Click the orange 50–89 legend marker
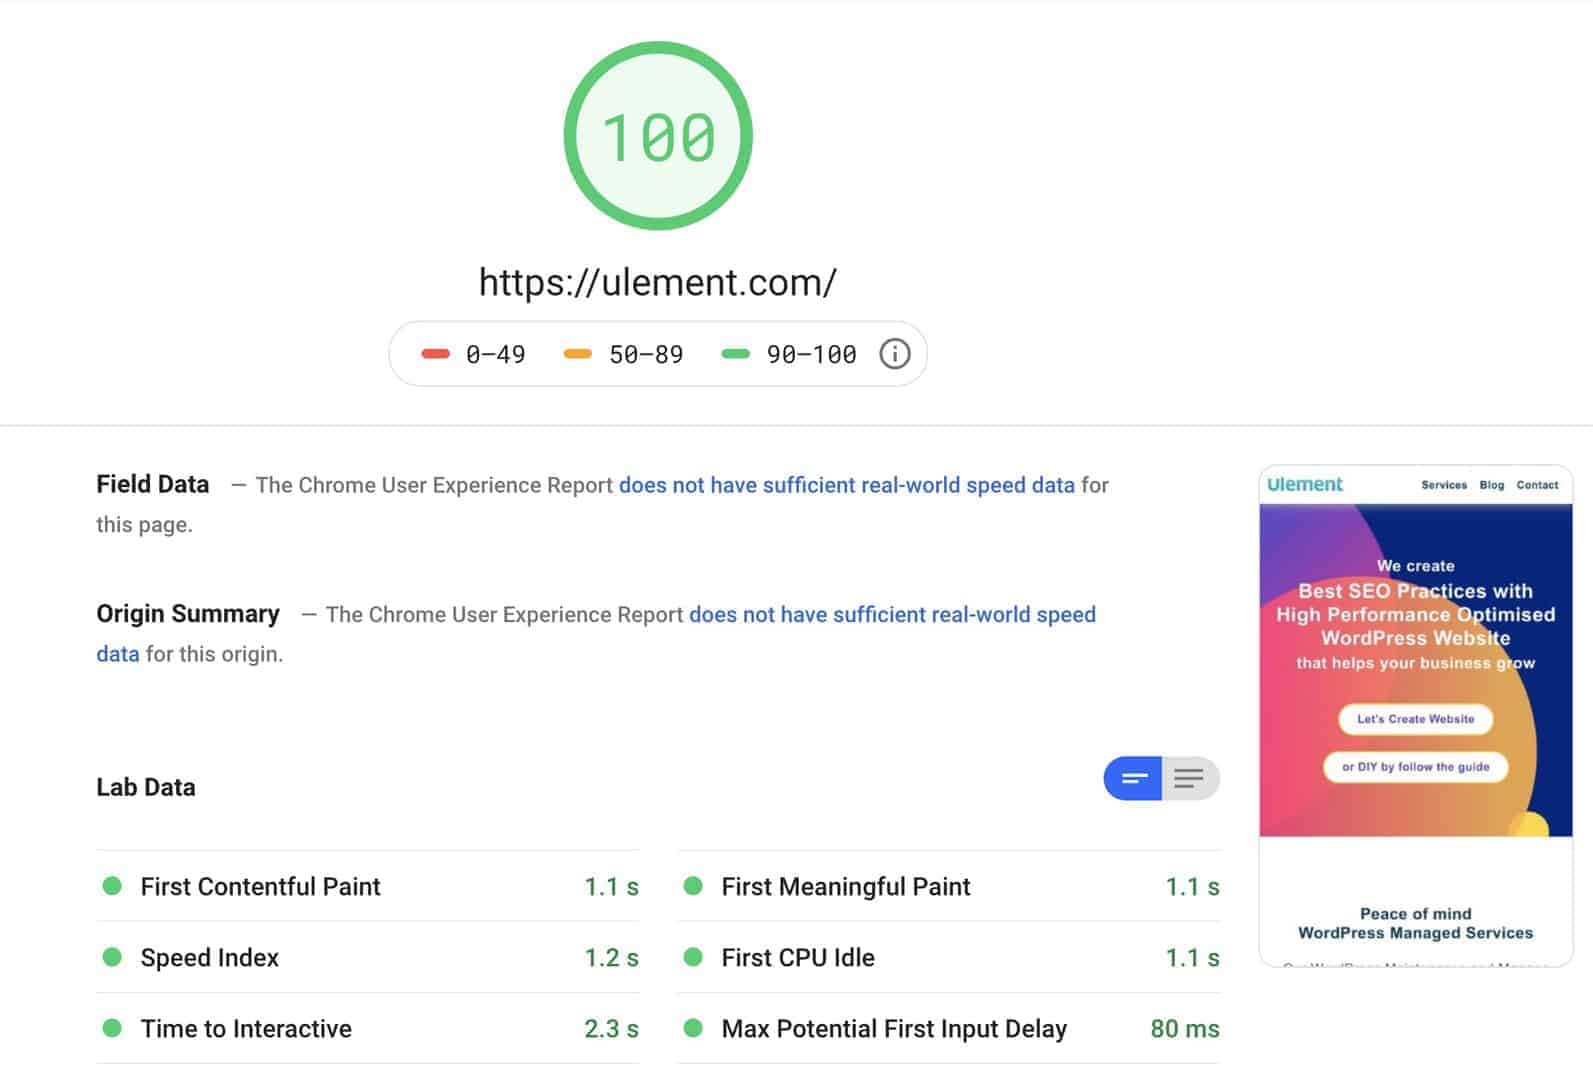1593x1080 pixels. point(578,354)
